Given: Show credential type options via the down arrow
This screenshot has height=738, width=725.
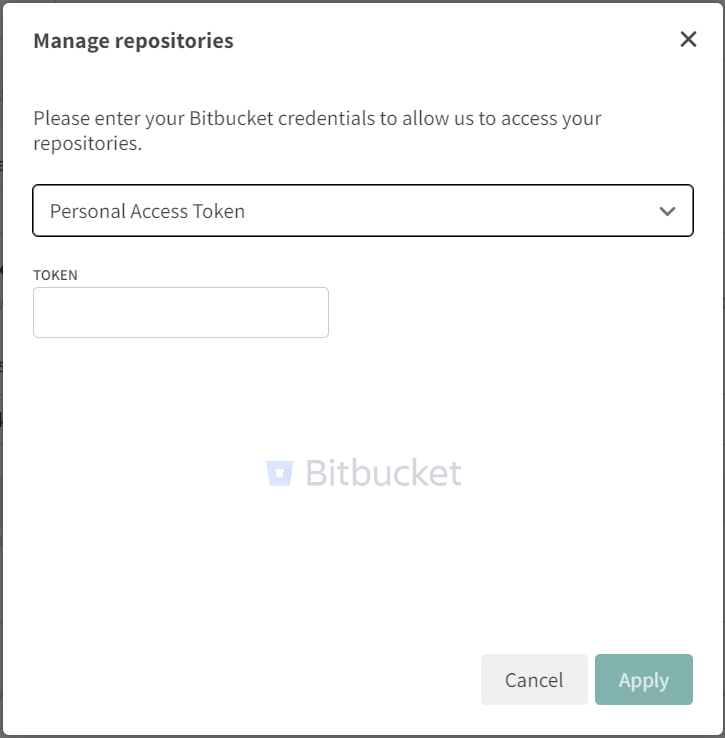Looking at the screenshot, I should [668, 211].
